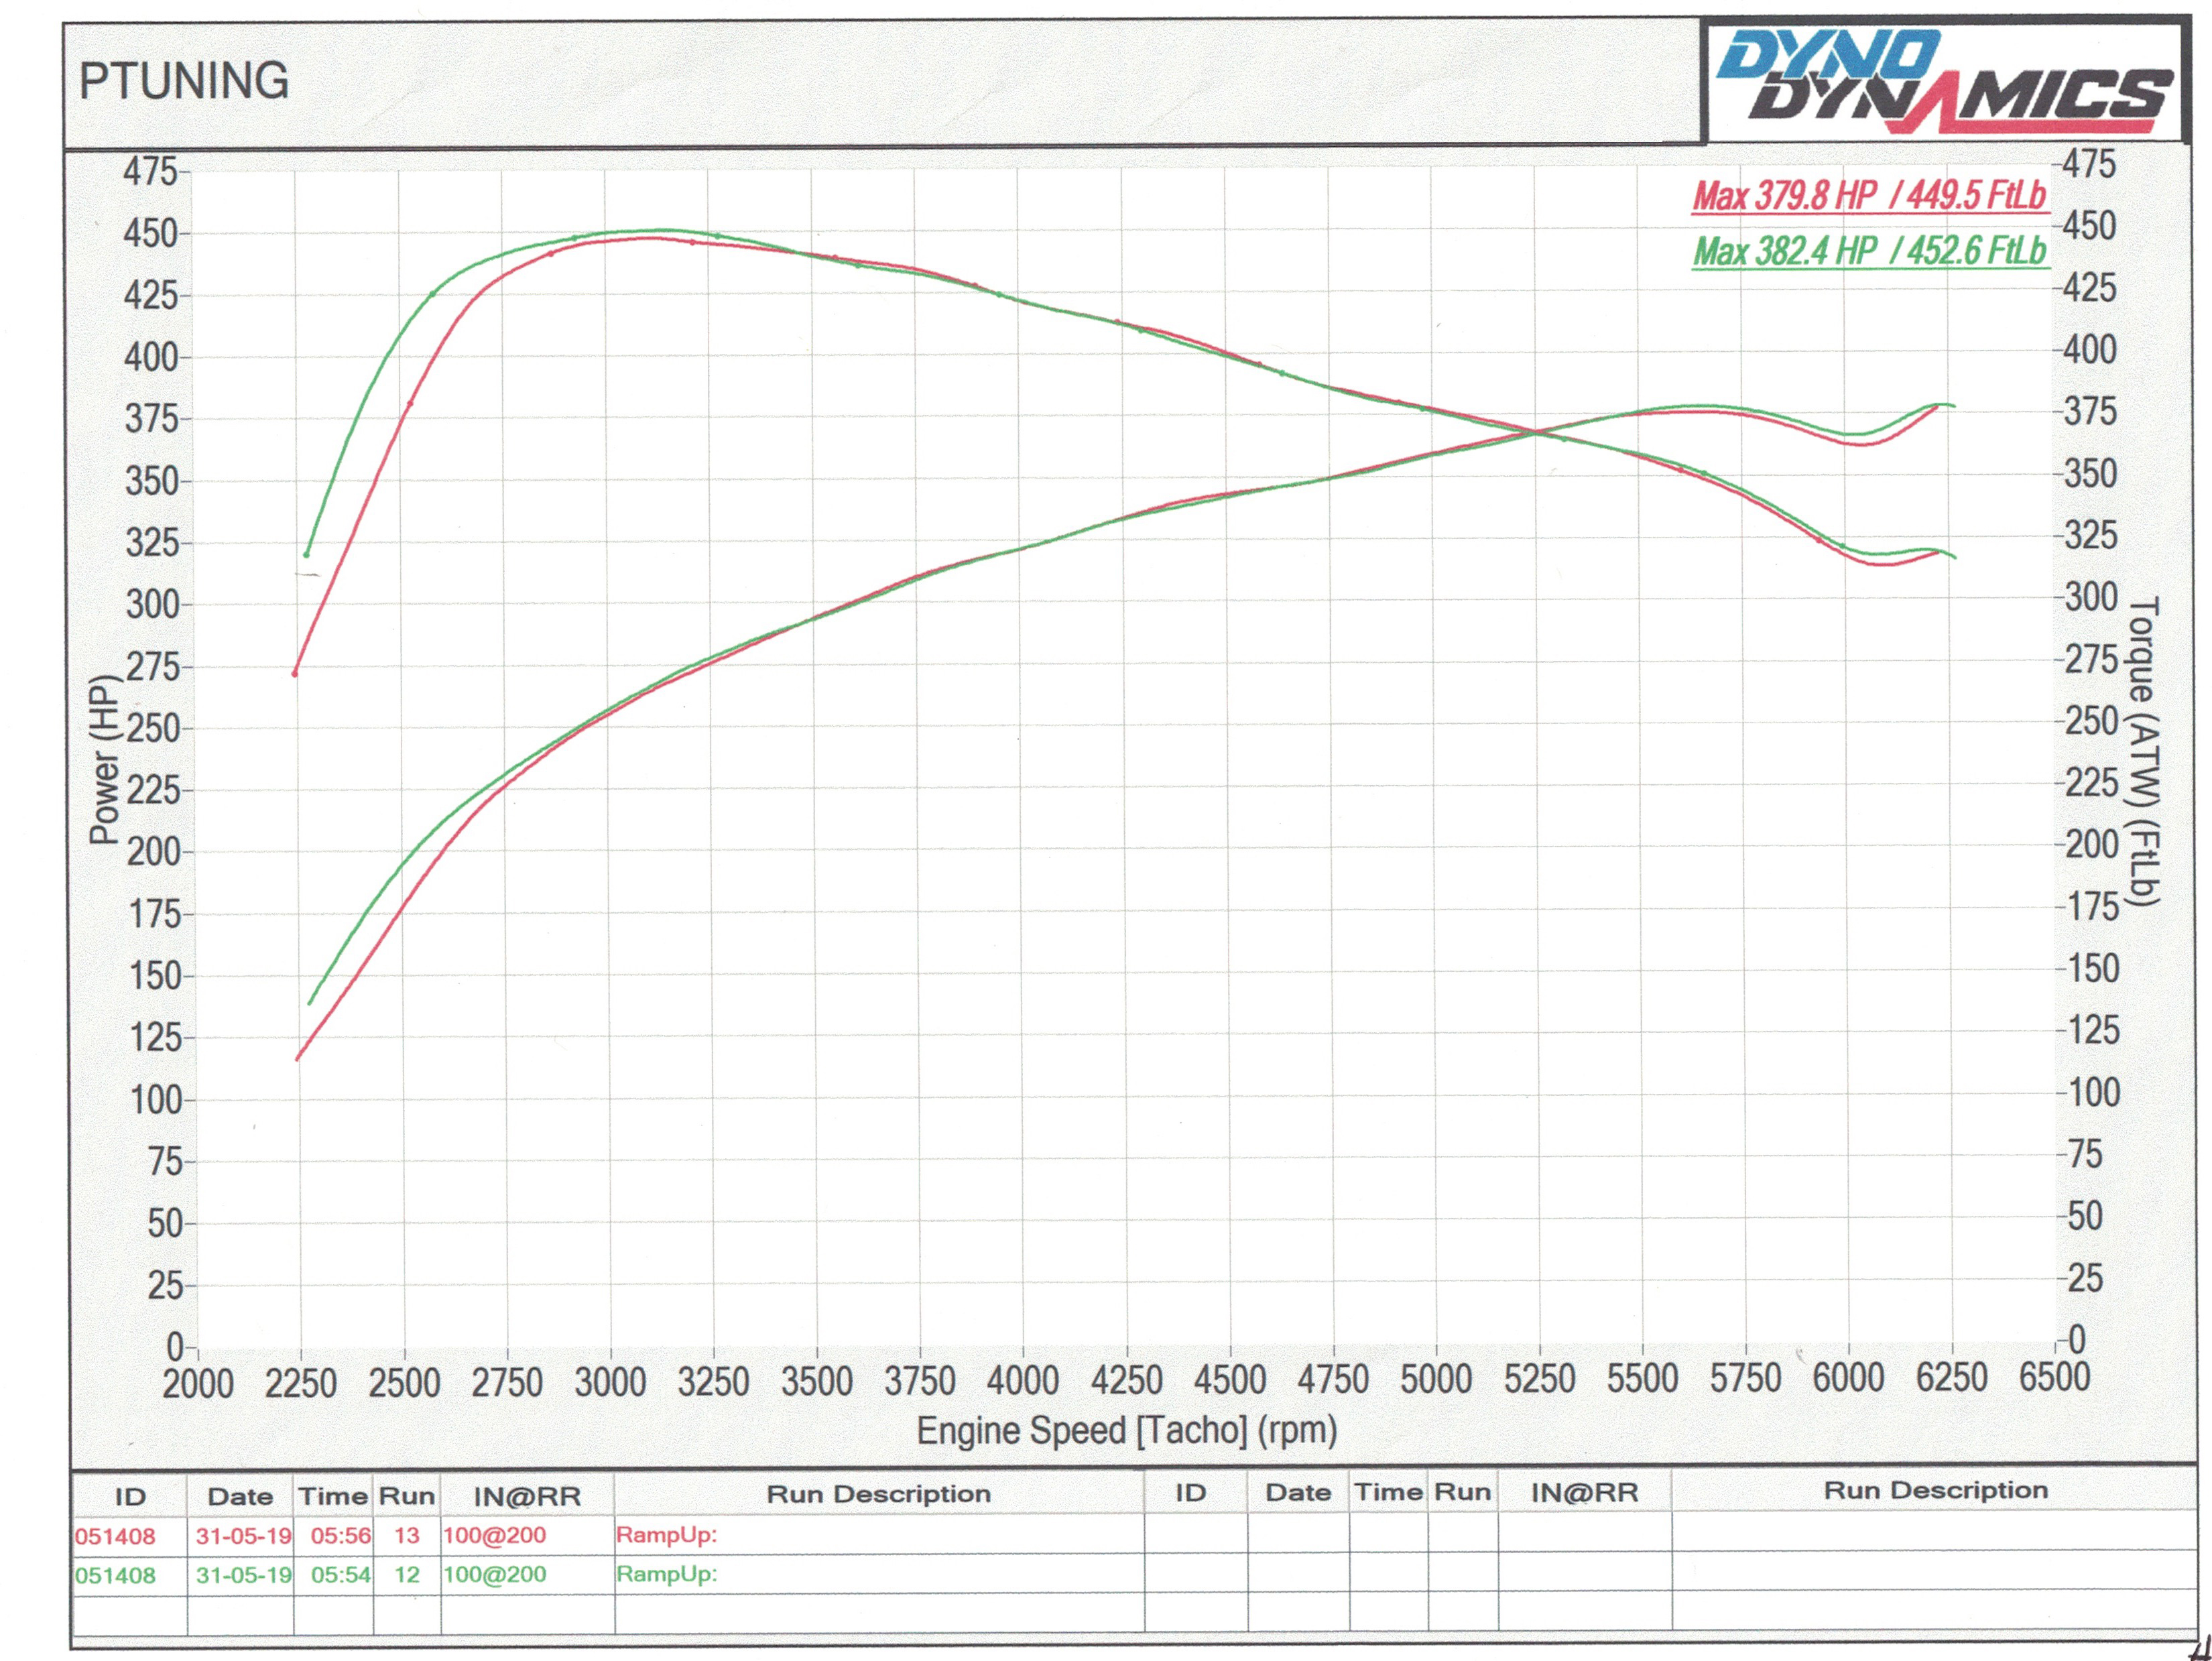Select the red run 13 row ID
The image size is (2212, 1661).
point(115,1536)
